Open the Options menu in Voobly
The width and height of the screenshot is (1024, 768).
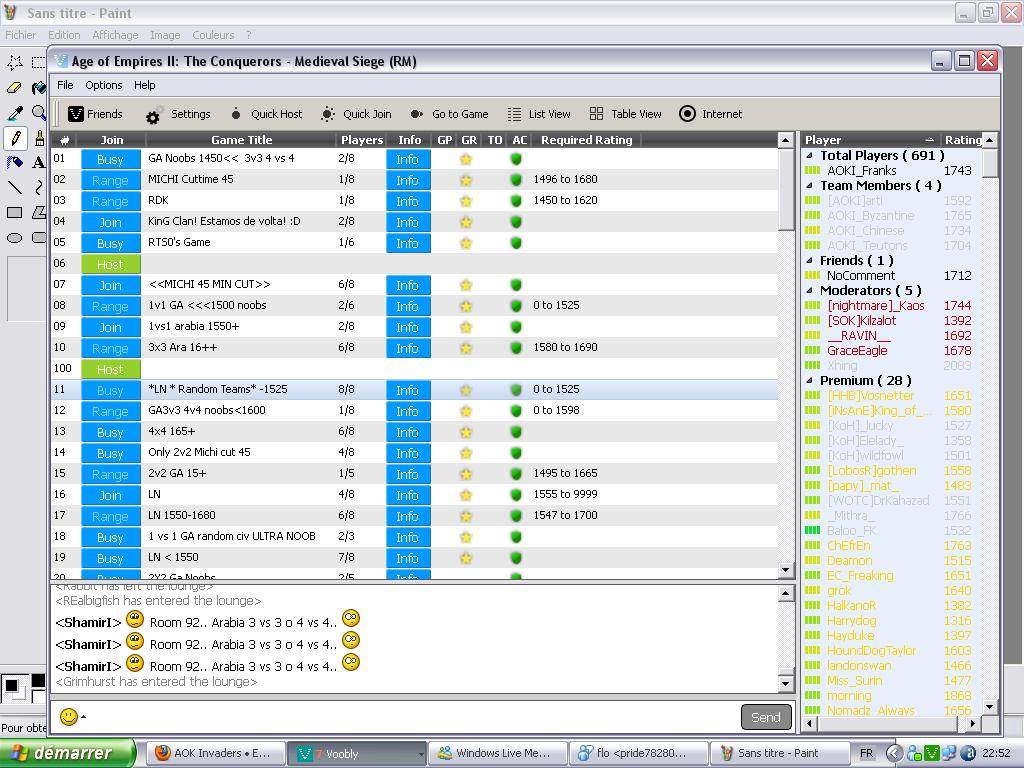(104, 85)
